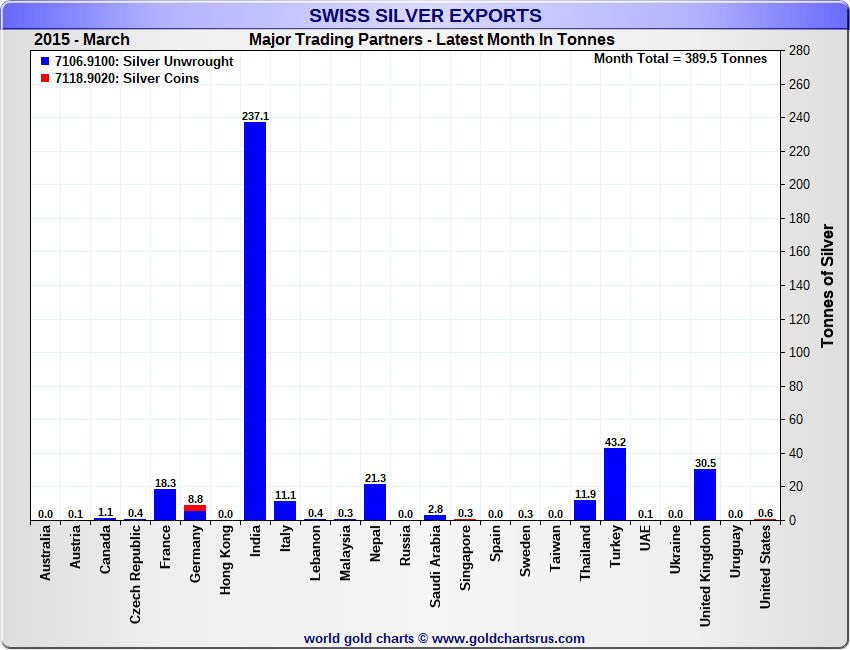Click the SWISS SILVER EXPORTS title

point(425,16)
